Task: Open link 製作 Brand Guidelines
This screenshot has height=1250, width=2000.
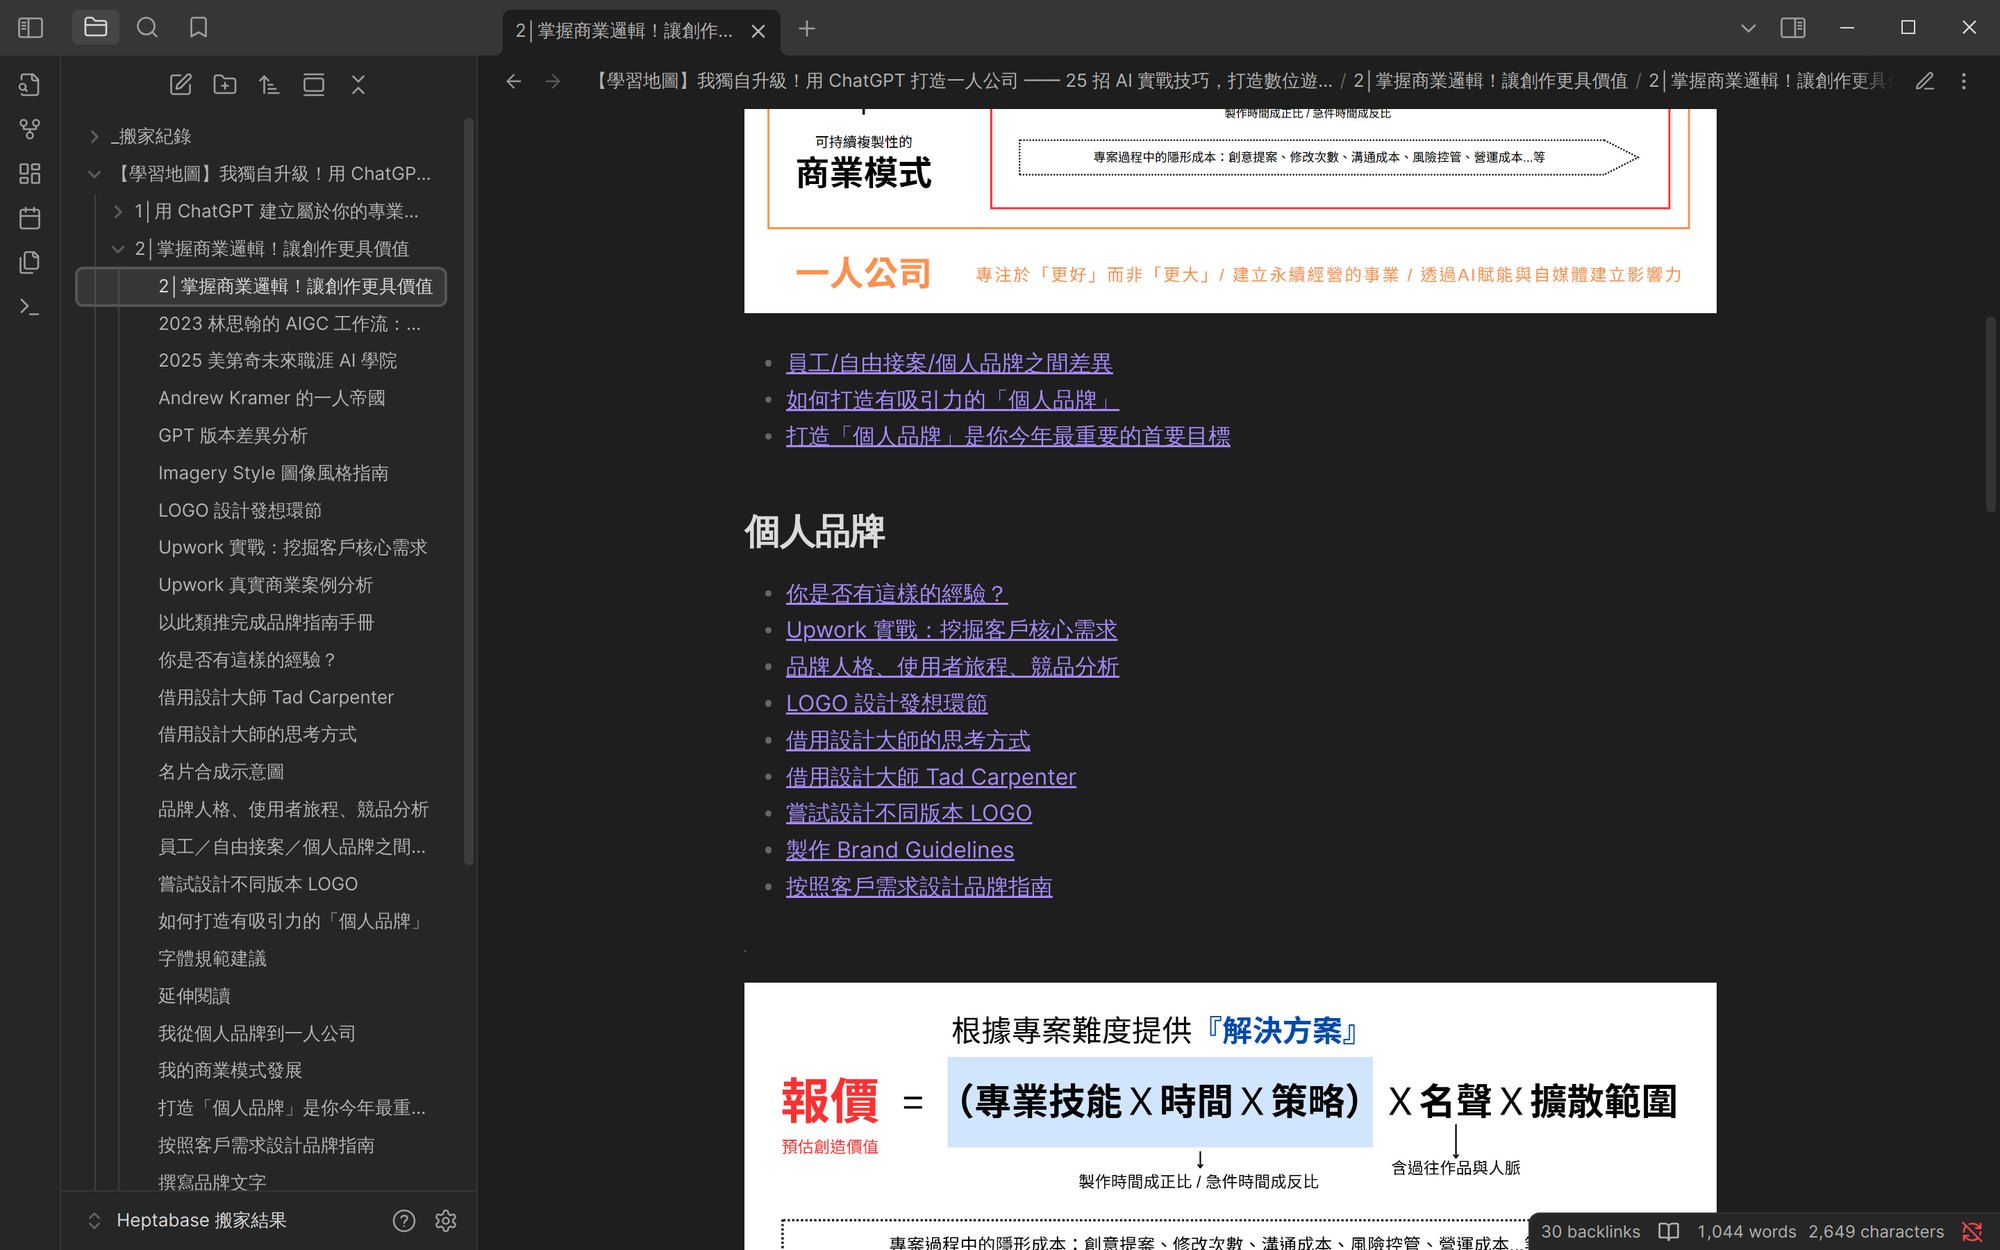Action: tap(900, 850)
